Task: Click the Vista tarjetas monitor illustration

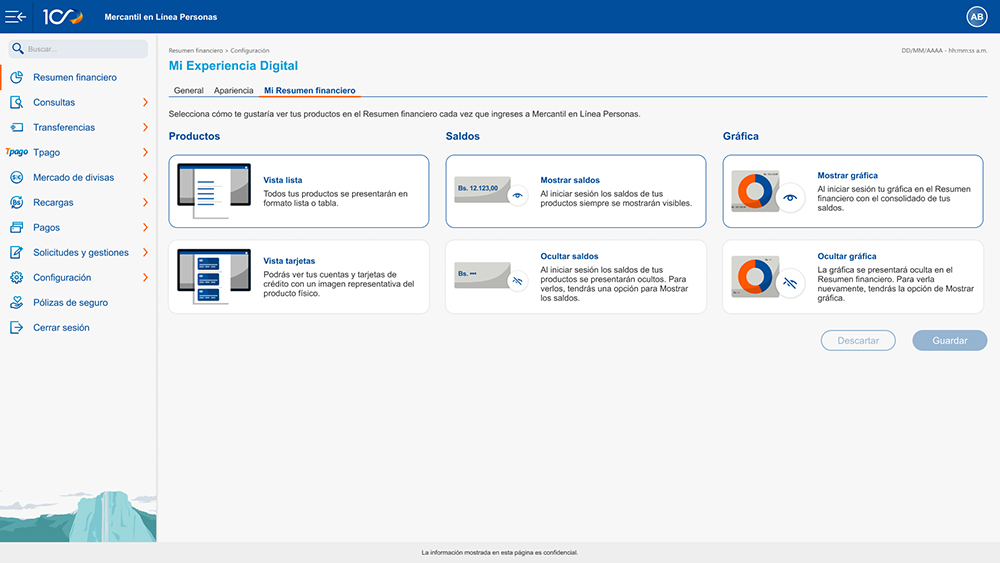Action: point(214,277)
